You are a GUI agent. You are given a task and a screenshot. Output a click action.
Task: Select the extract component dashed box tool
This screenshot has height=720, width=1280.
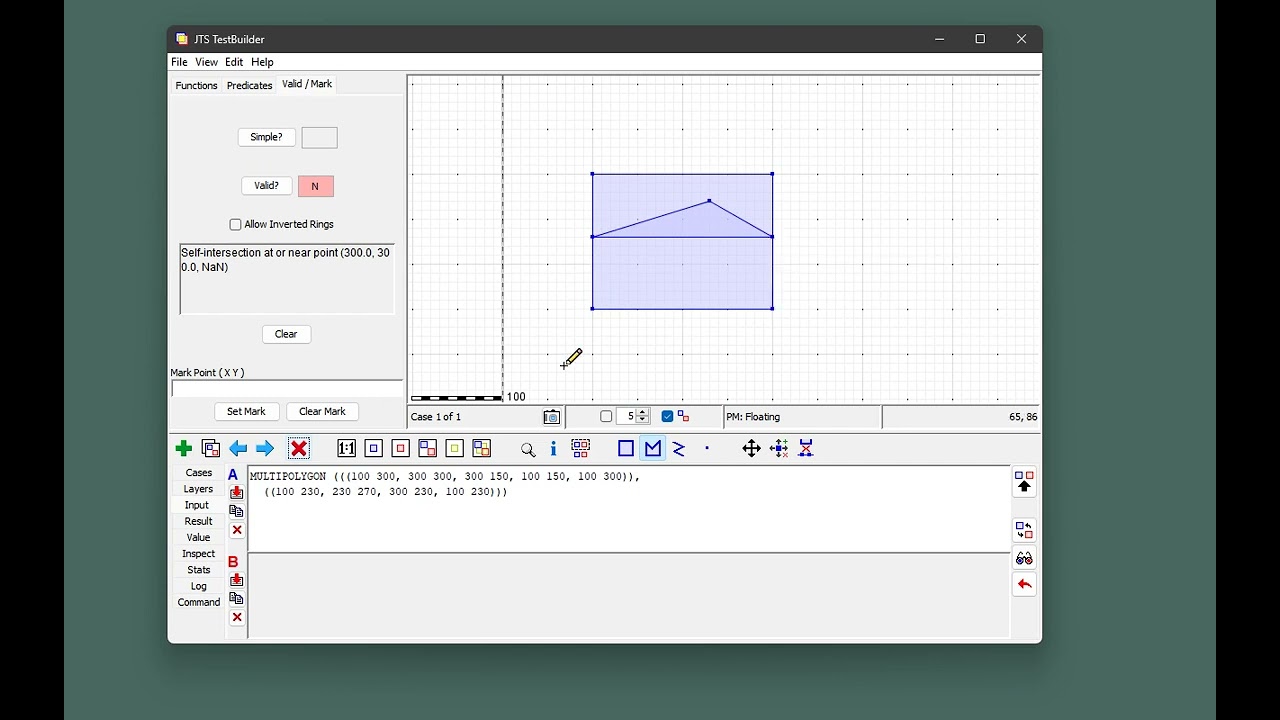(580, 449)
